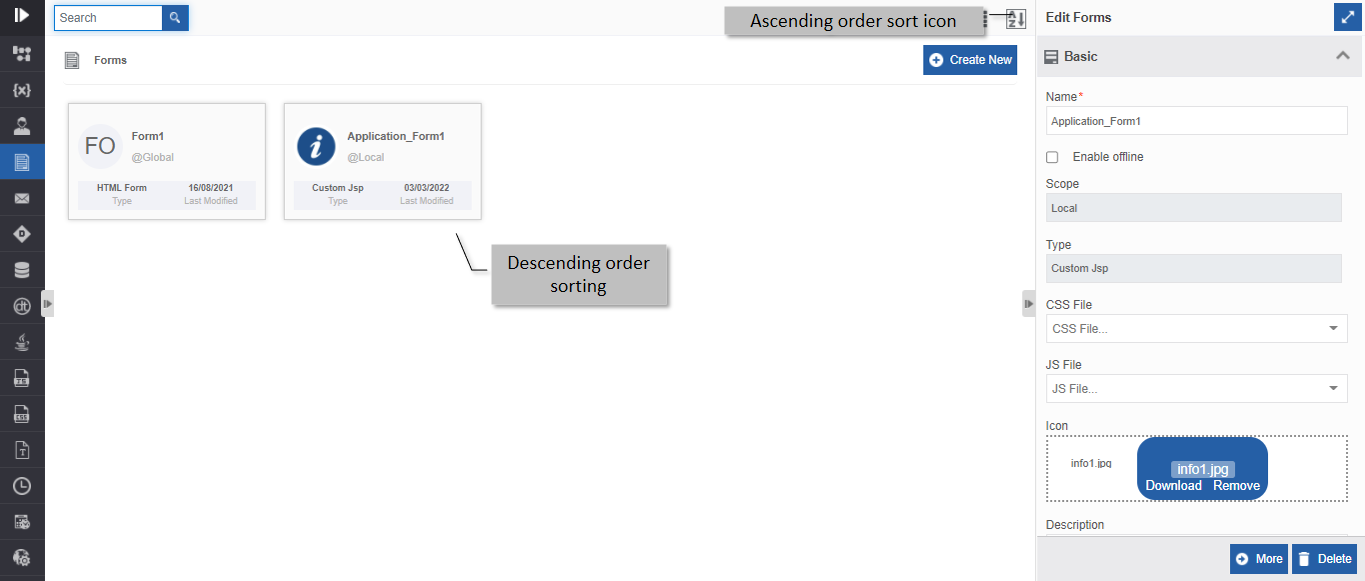Image resolution: width=1365 pixels, height=581 pixels.
Task: Click the read-only Scope field
Action: pyautogui.click(x=1193, y=208)
